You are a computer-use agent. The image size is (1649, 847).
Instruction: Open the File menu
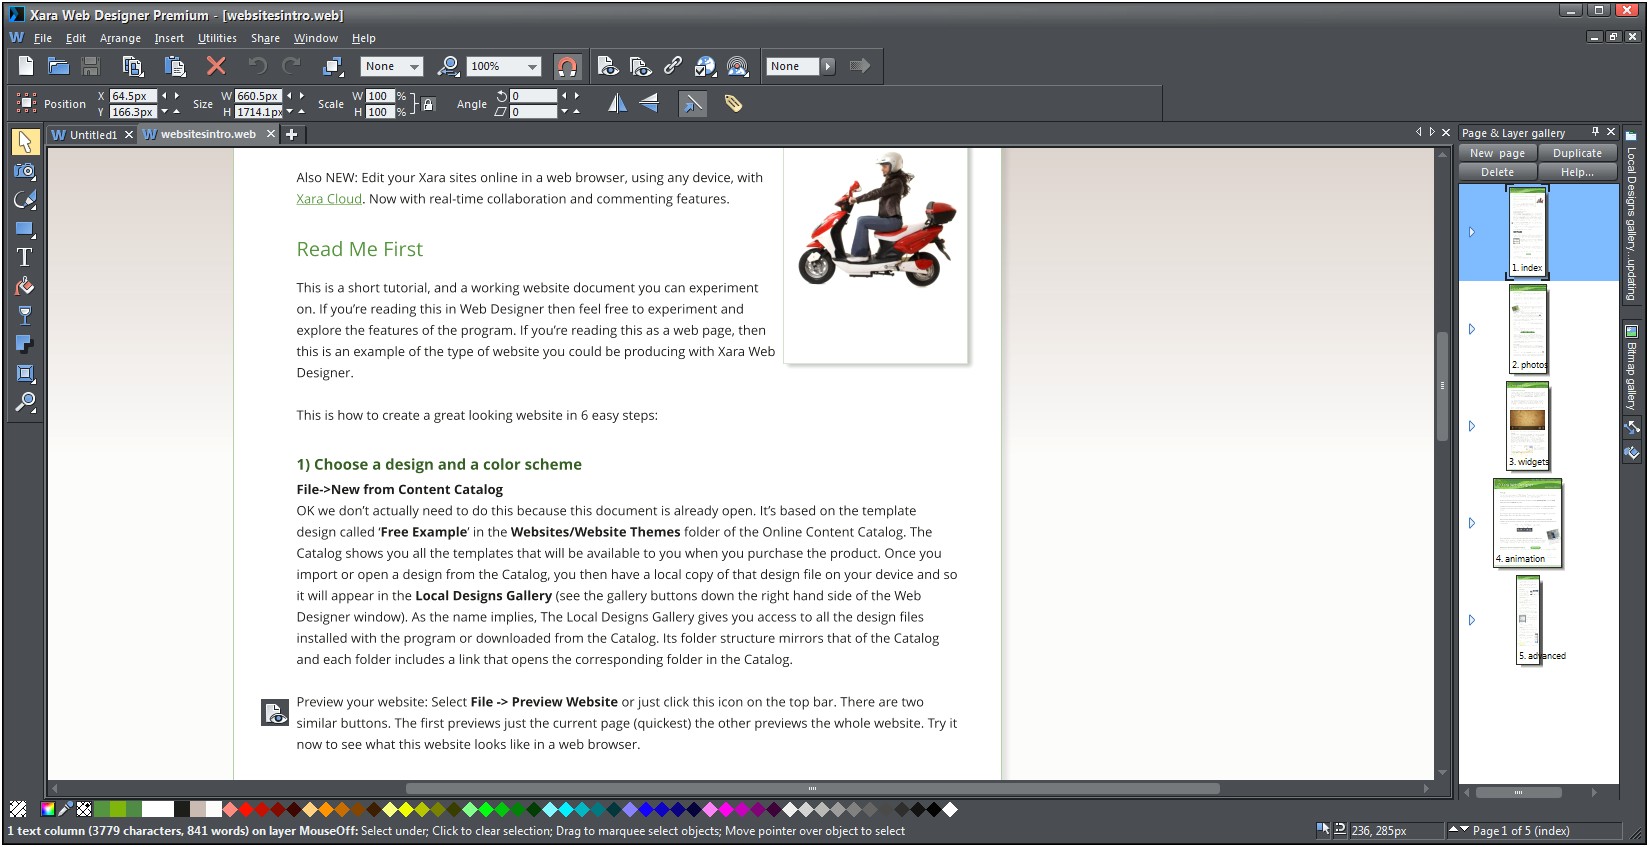pyautogui.click(x=42, y=38)
